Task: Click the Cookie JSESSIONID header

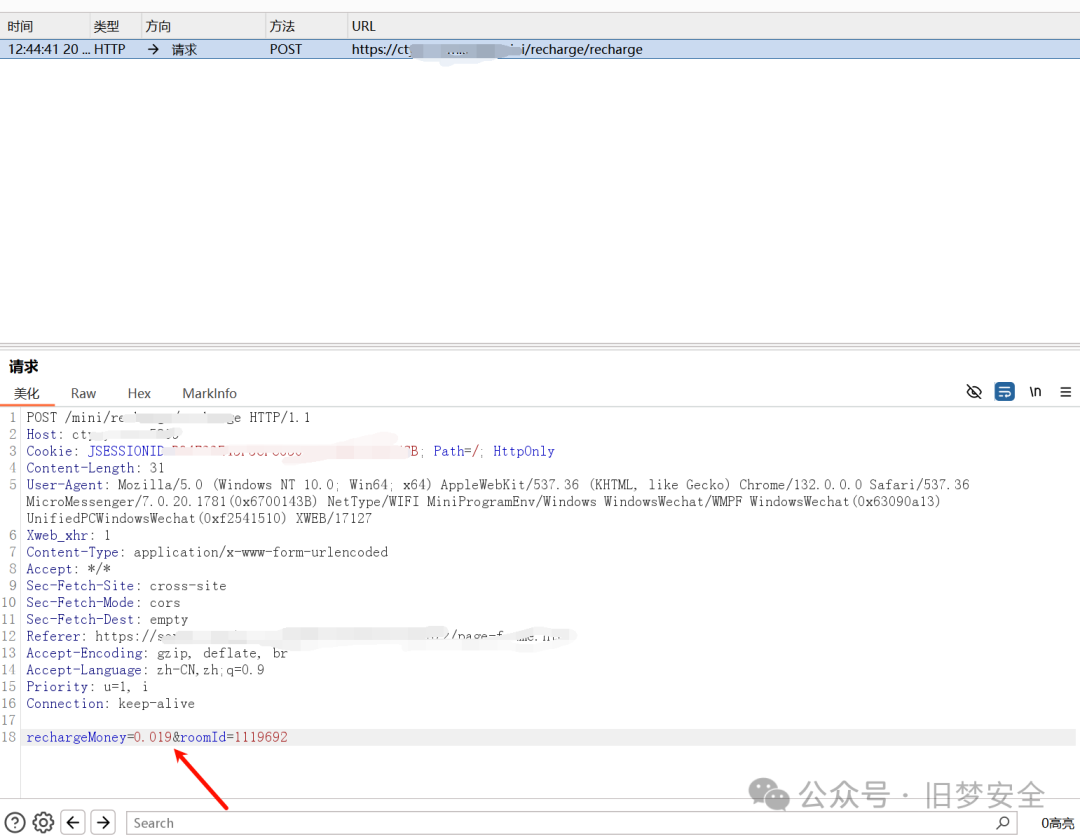Action: point(290,451)
